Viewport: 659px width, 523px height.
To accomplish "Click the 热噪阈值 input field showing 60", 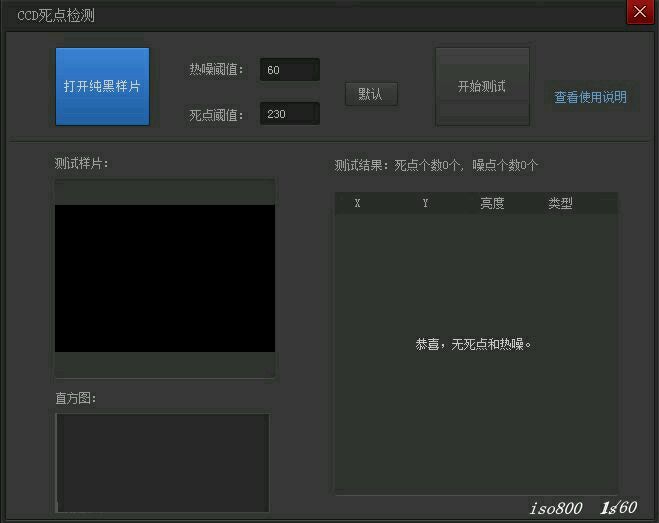I will 290,69.
